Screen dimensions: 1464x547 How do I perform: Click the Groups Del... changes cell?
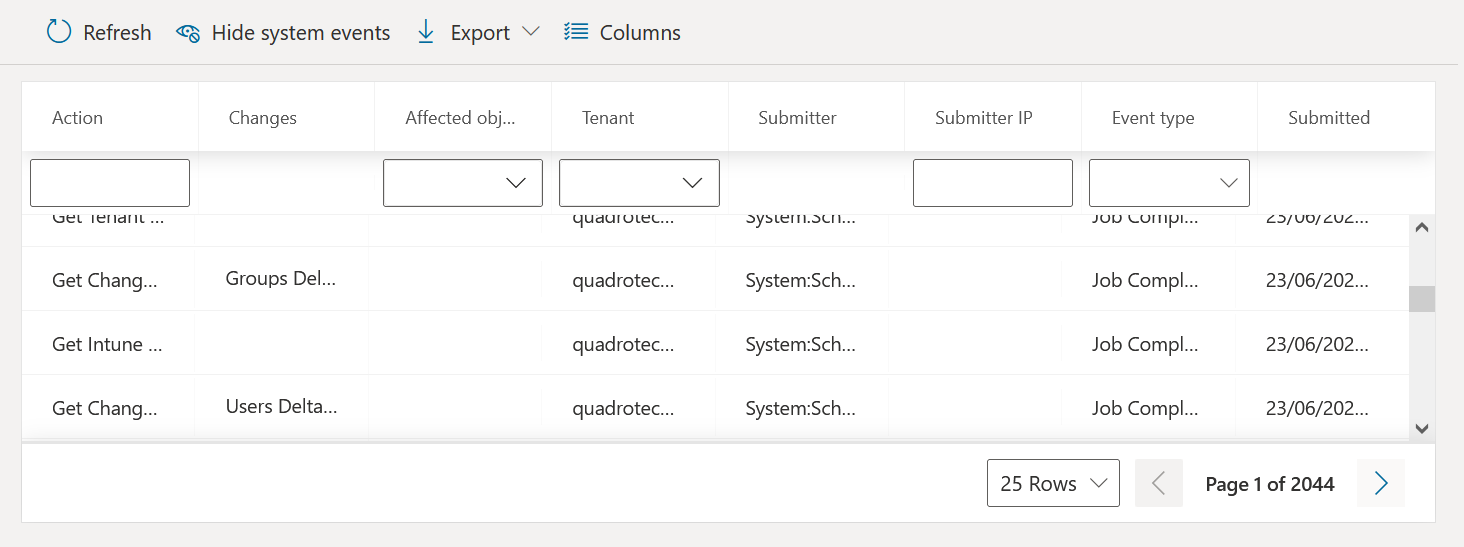(281, 279)
